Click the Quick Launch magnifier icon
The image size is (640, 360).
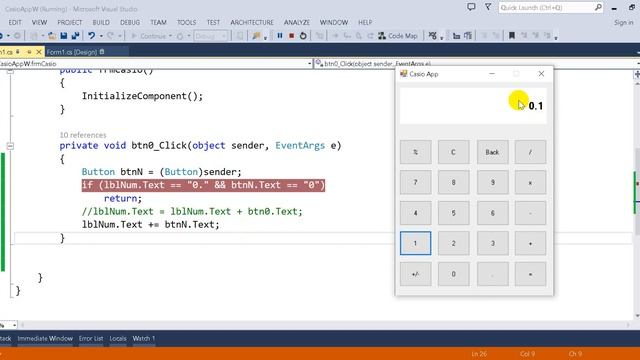point(598,7)
